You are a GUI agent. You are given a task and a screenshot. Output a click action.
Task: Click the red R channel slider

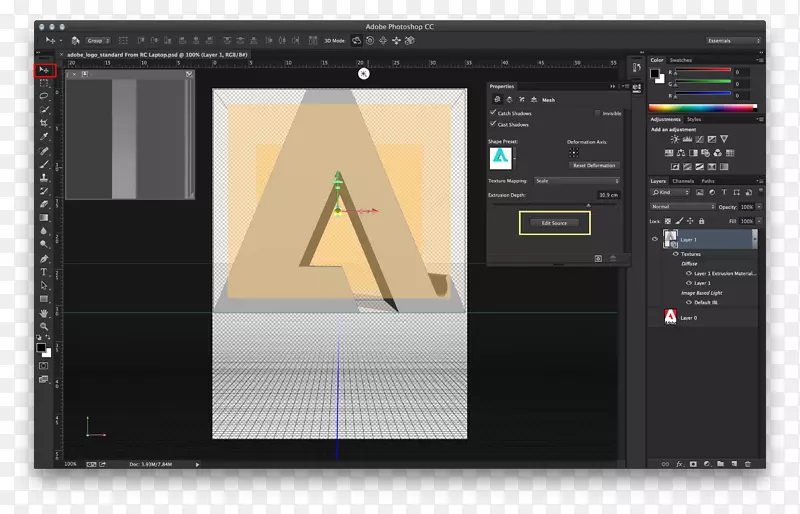(x=703, y=70)
